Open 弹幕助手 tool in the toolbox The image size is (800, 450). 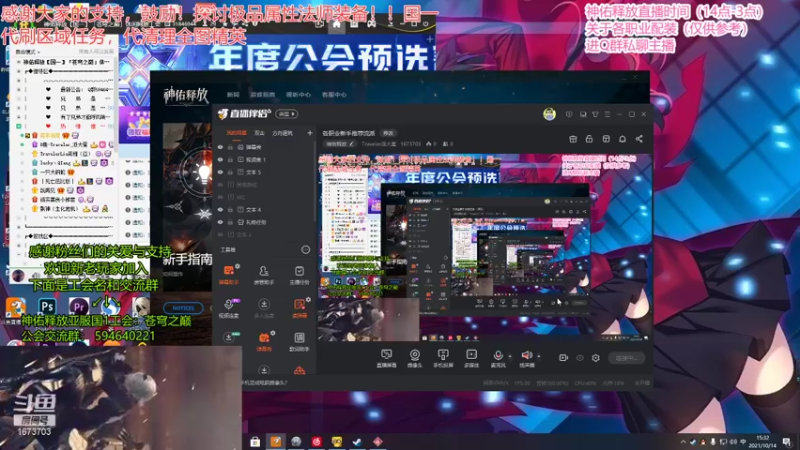(x=229, y=274)
